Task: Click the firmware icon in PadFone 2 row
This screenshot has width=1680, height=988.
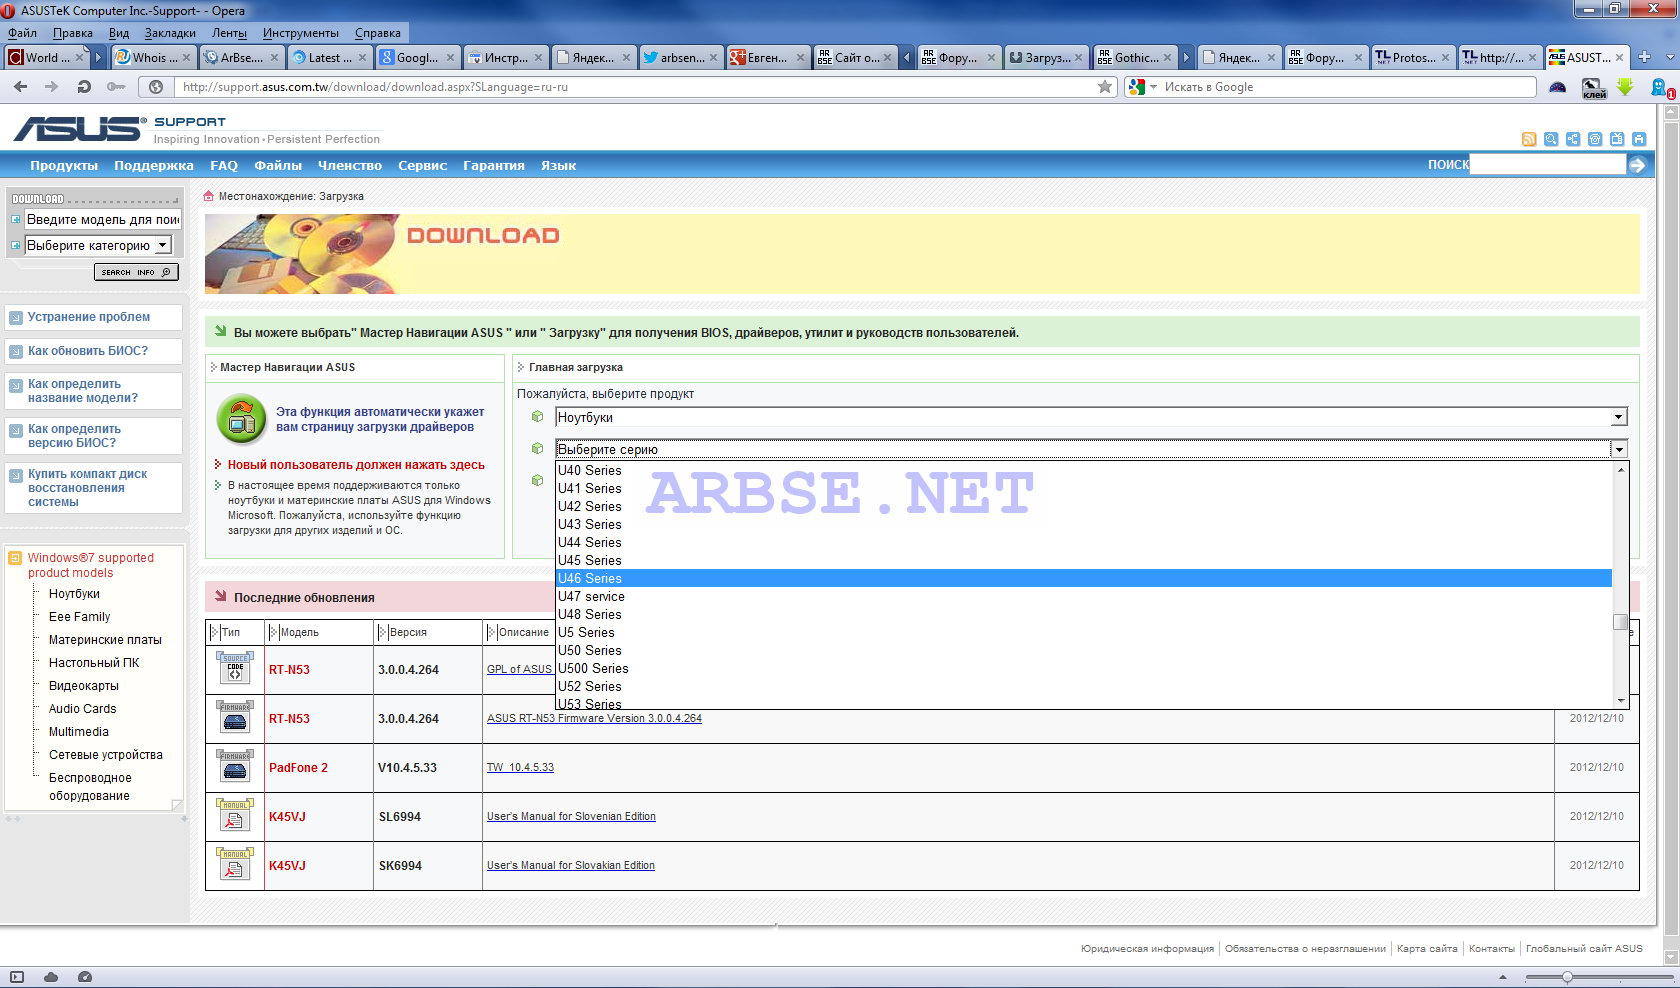Action: pos(235,767)
